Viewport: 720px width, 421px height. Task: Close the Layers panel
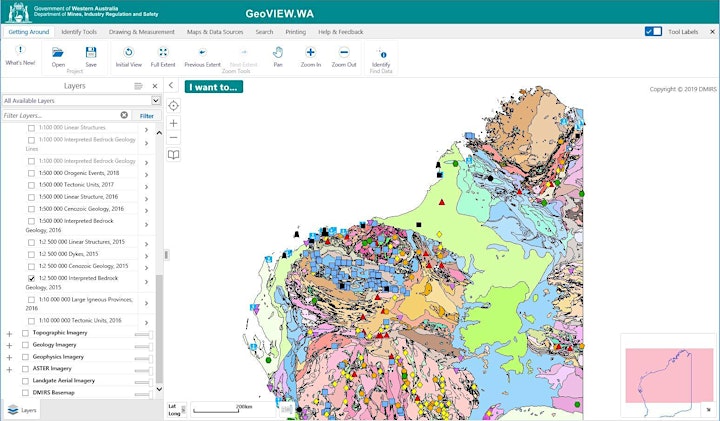click(155, 86)
